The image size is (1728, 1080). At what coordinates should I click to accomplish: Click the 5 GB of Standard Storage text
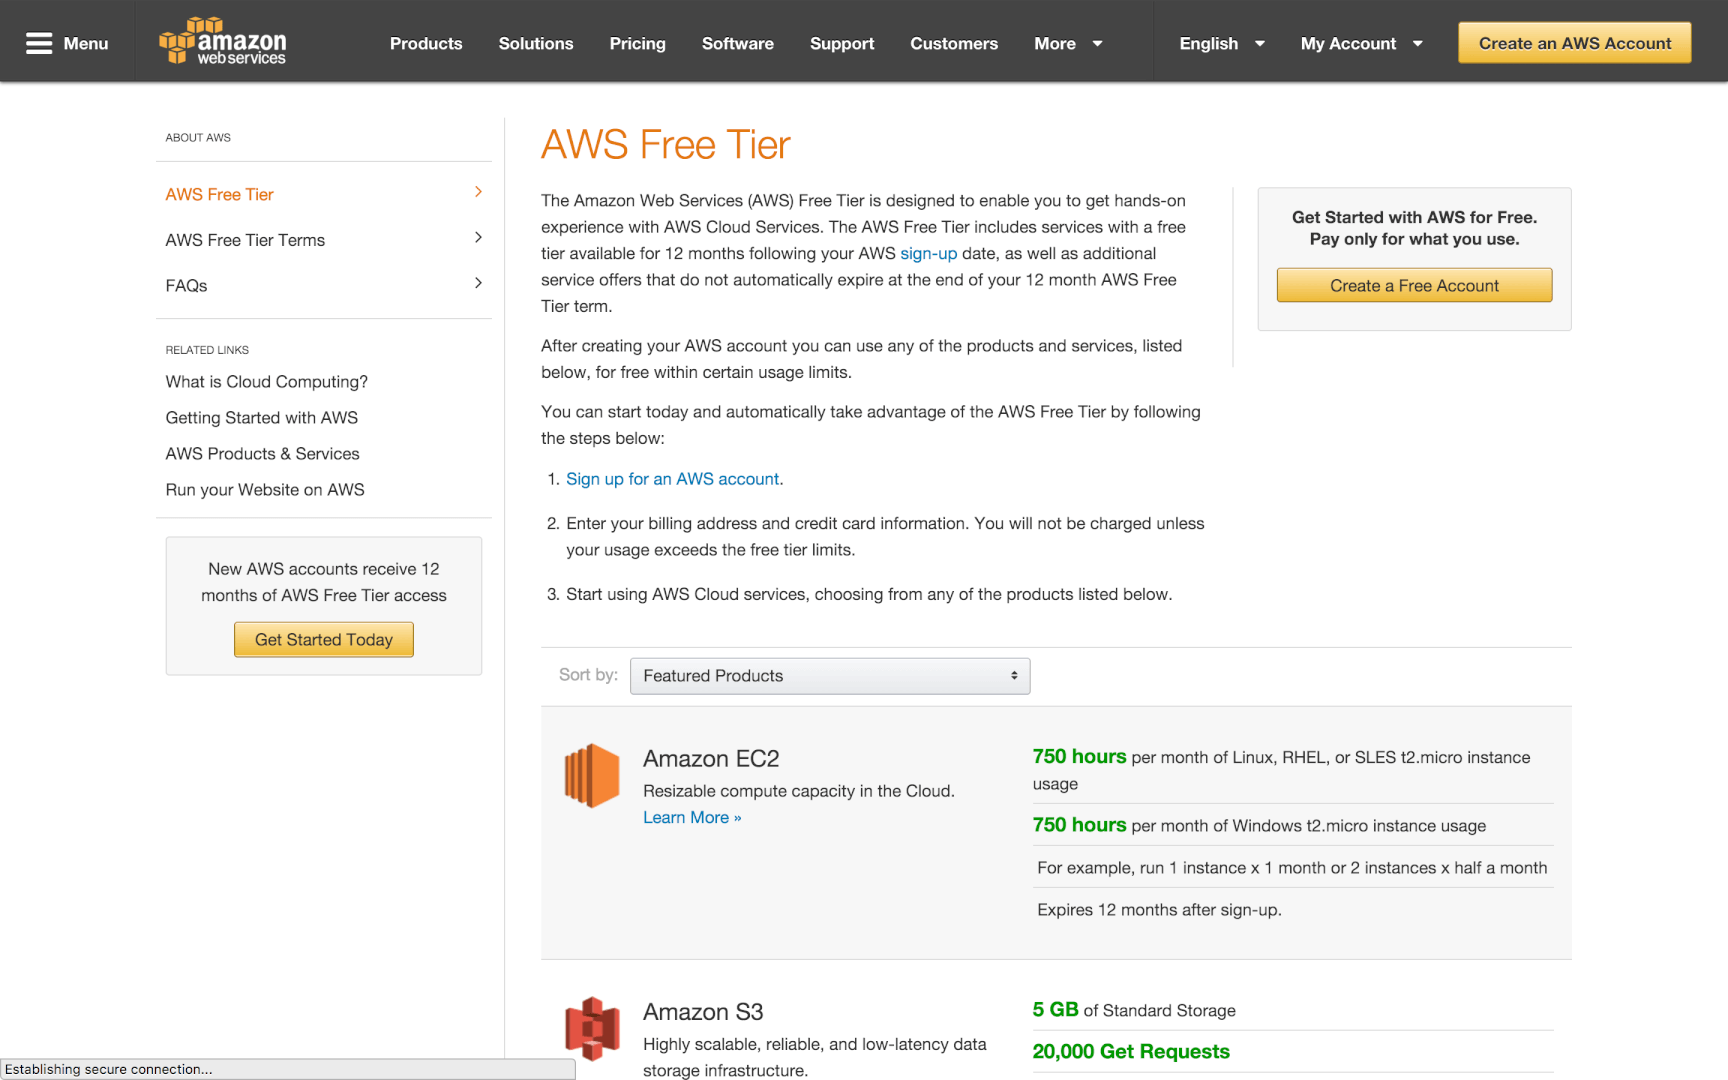click(1134, 1010)
